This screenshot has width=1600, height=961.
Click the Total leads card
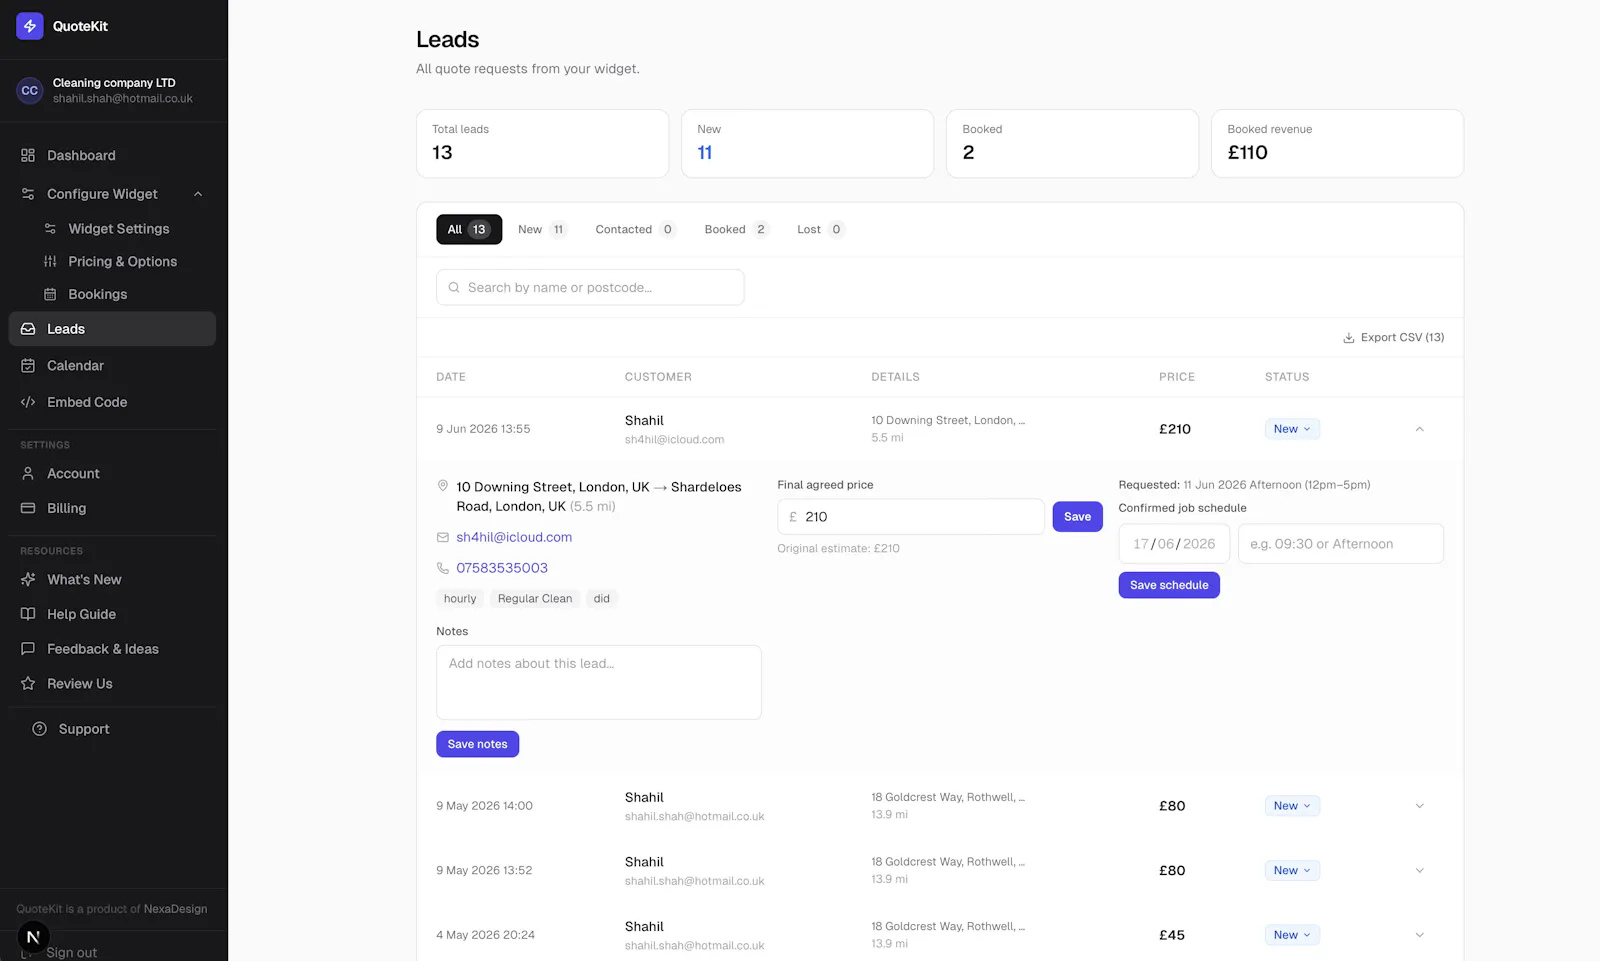(542, 144)
